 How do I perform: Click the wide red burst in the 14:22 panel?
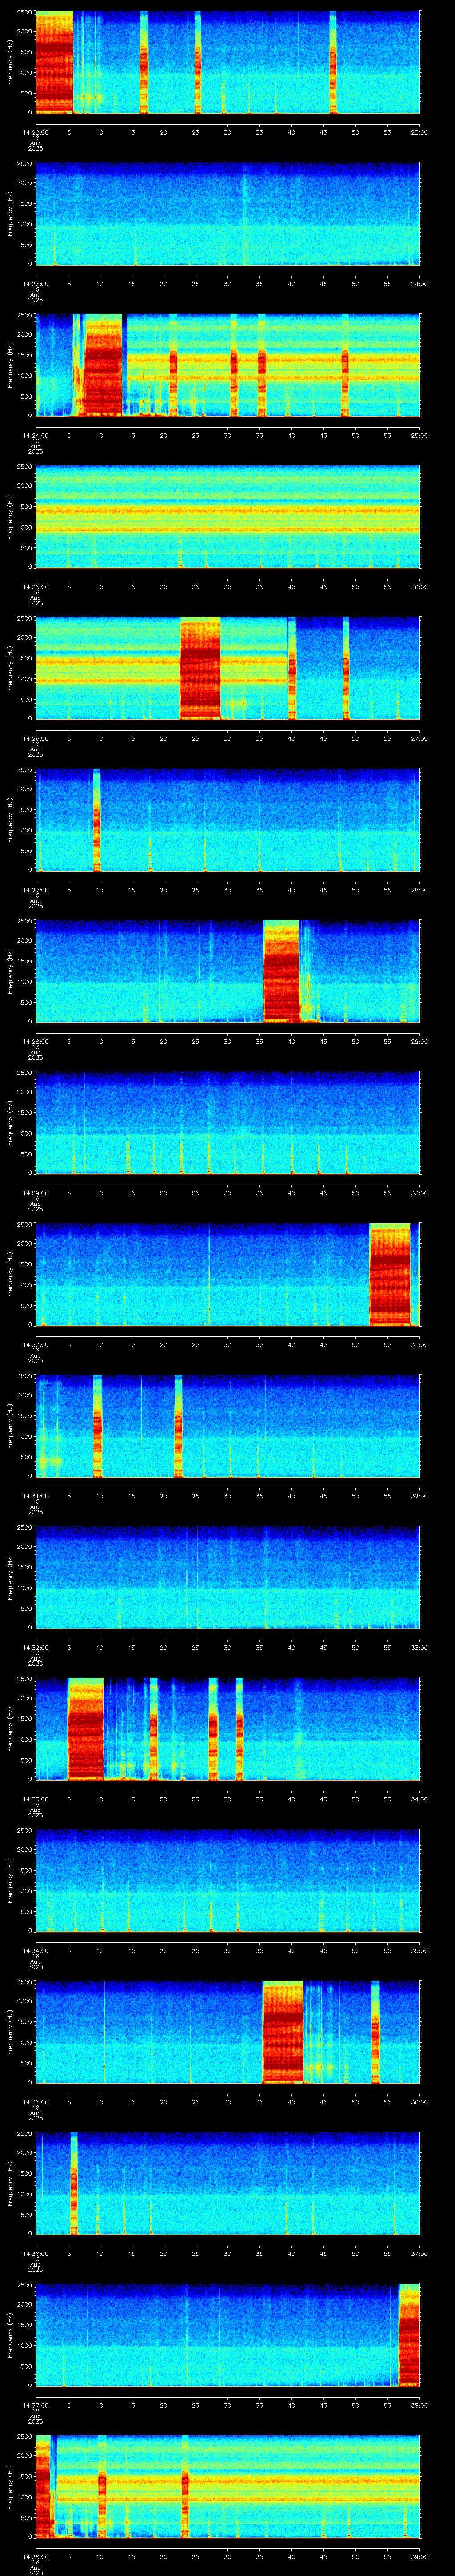54,62
